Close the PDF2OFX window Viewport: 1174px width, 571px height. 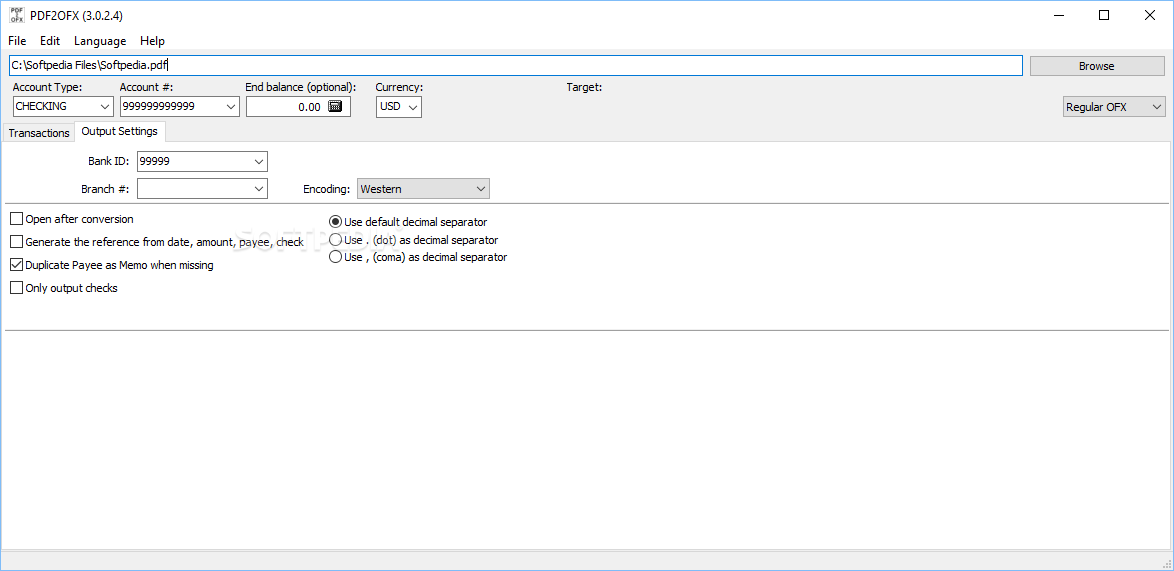pyautogui.click(x=1150, y=15)
